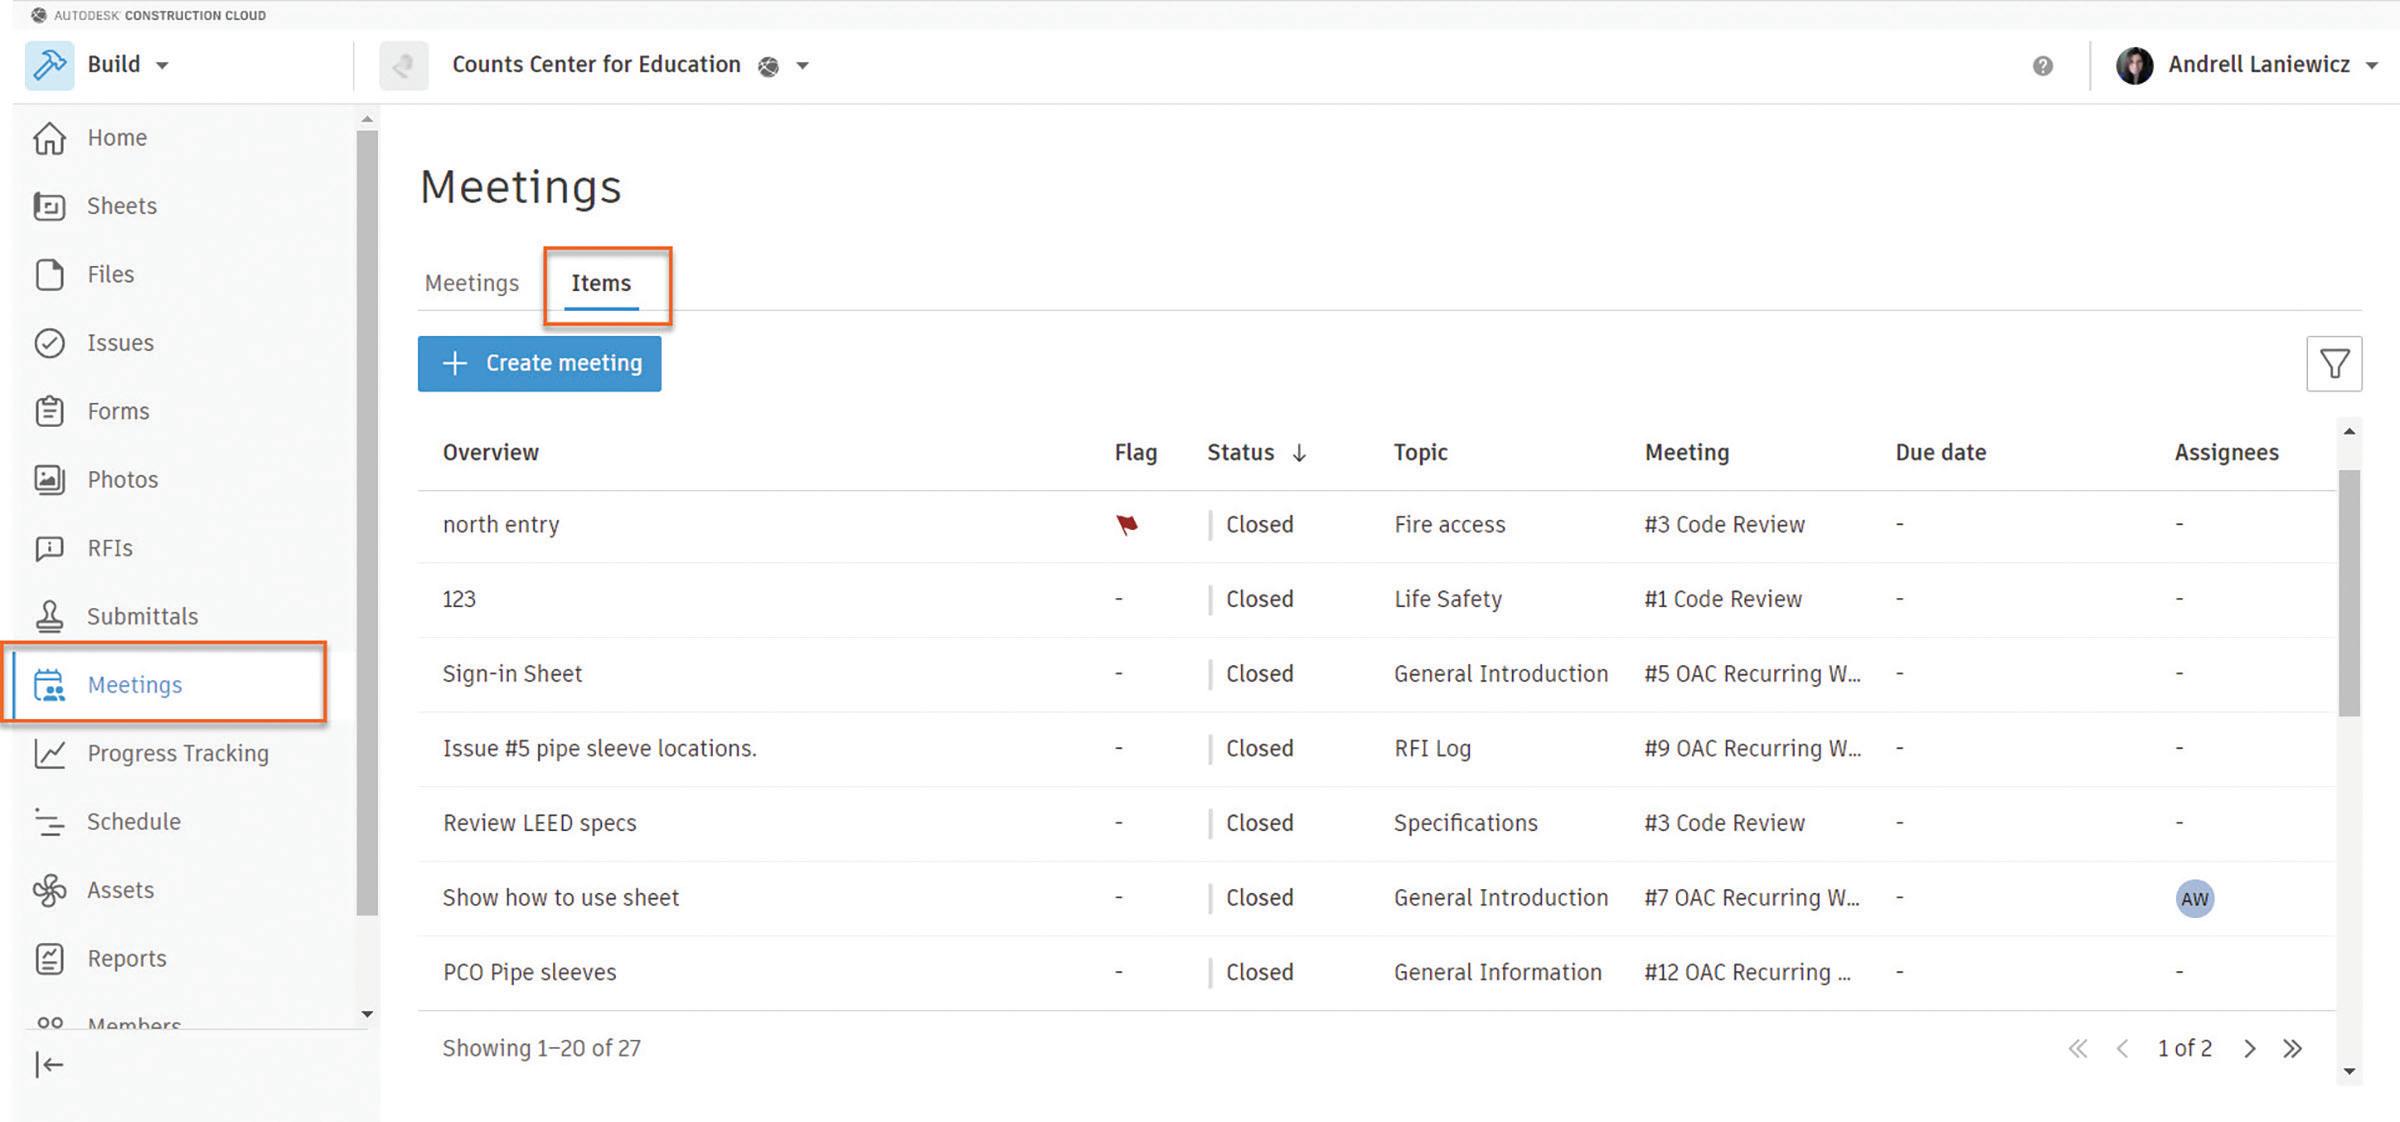Click the RFI Log topic cell
This screenshot has width=2400, height=1122.
[x=1433, y=749]
